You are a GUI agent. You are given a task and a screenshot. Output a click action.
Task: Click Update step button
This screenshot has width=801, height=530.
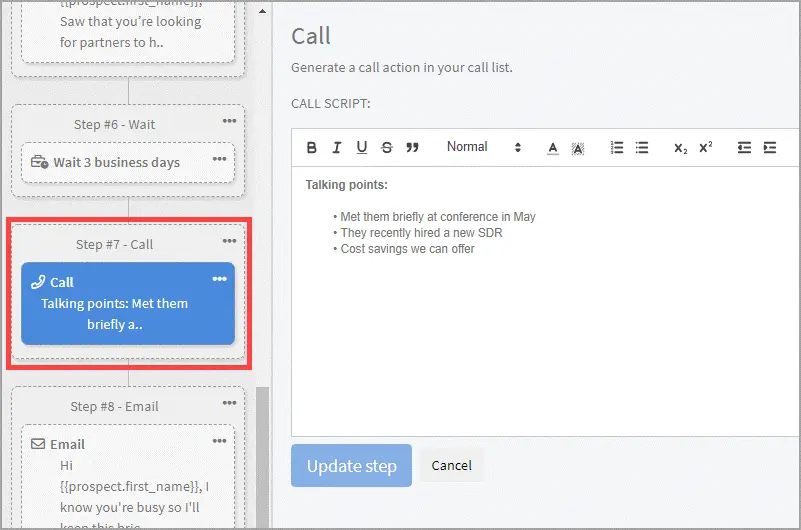pyautogui.click(x=351, y=466)
